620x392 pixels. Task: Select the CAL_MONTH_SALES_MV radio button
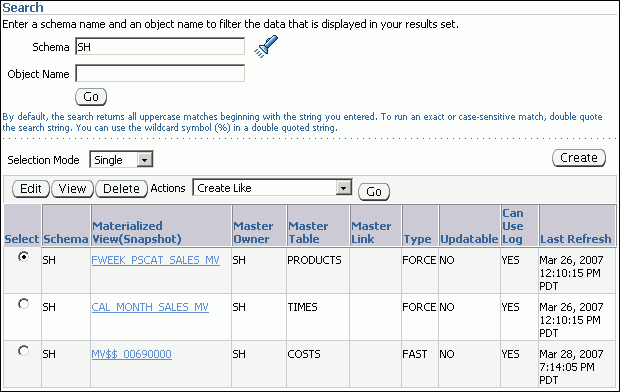click(x=24, y=304)
